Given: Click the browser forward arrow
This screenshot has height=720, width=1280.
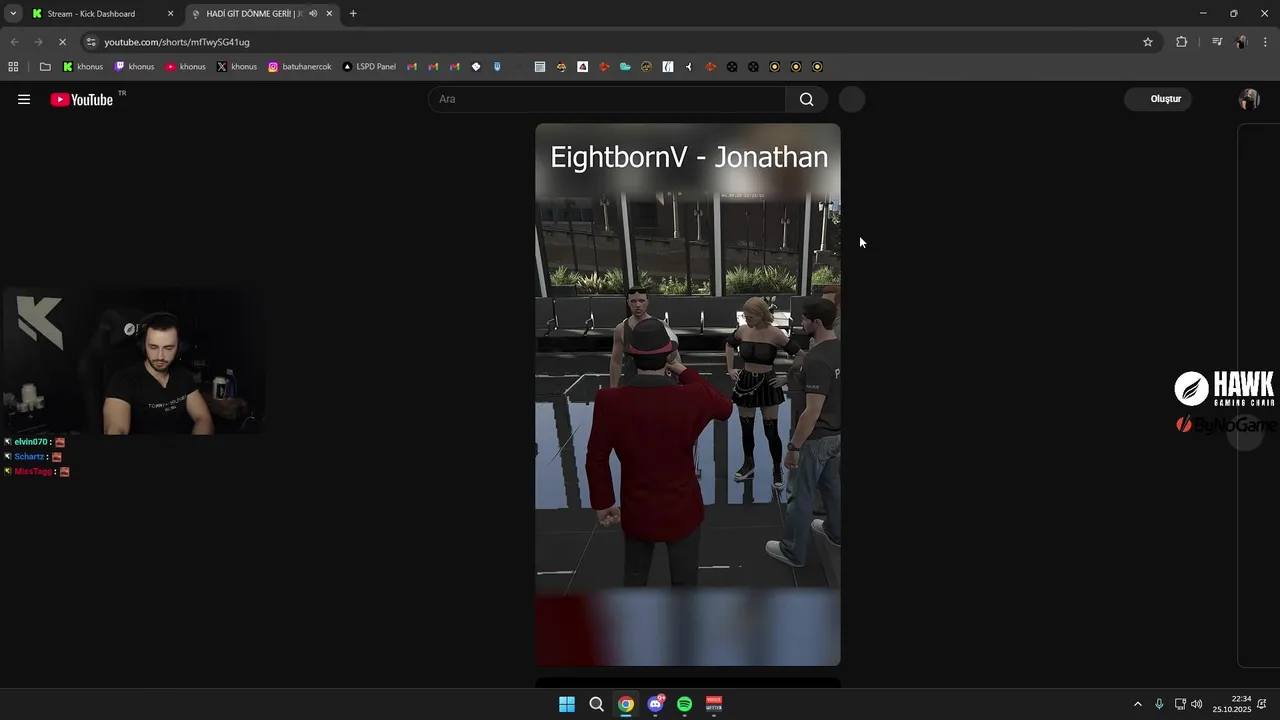Looking at the screenshot, I should click(38, 42).
